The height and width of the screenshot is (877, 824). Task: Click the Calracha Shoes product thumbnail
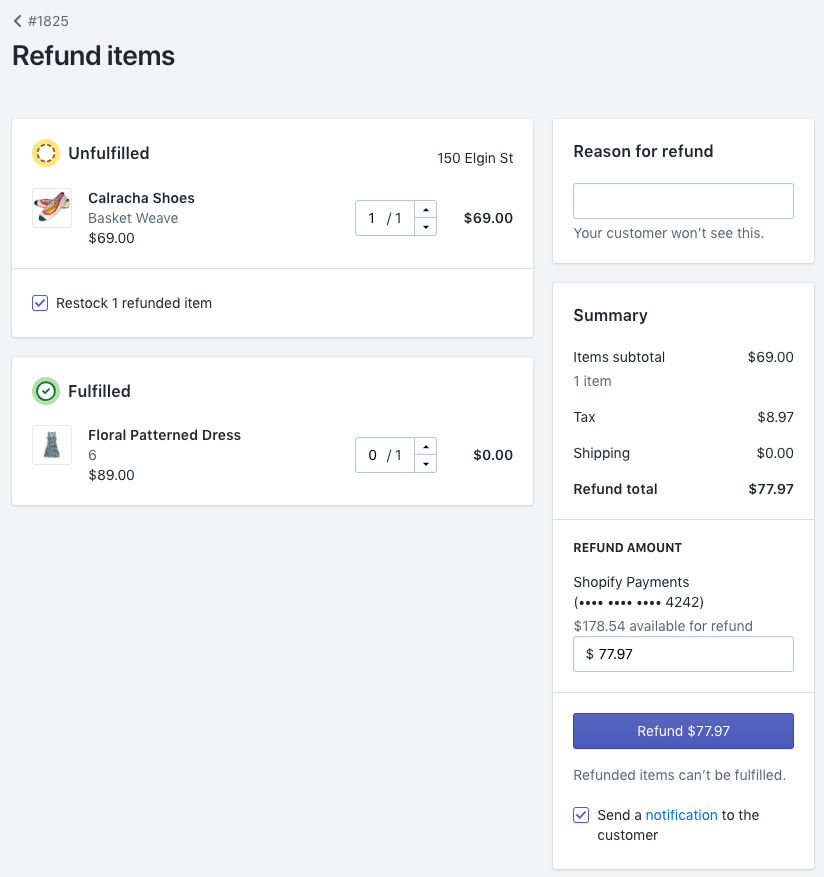(52, 208)
